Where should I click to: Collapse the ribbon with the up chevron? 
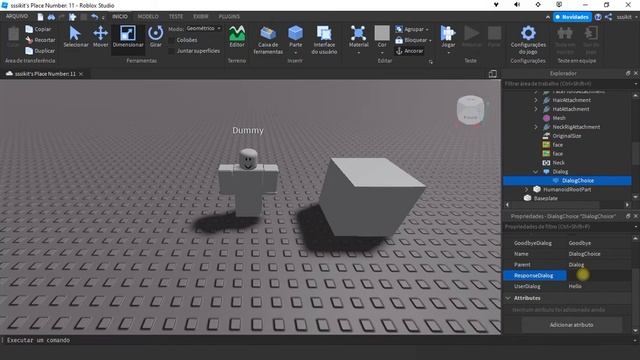[548, 17]
